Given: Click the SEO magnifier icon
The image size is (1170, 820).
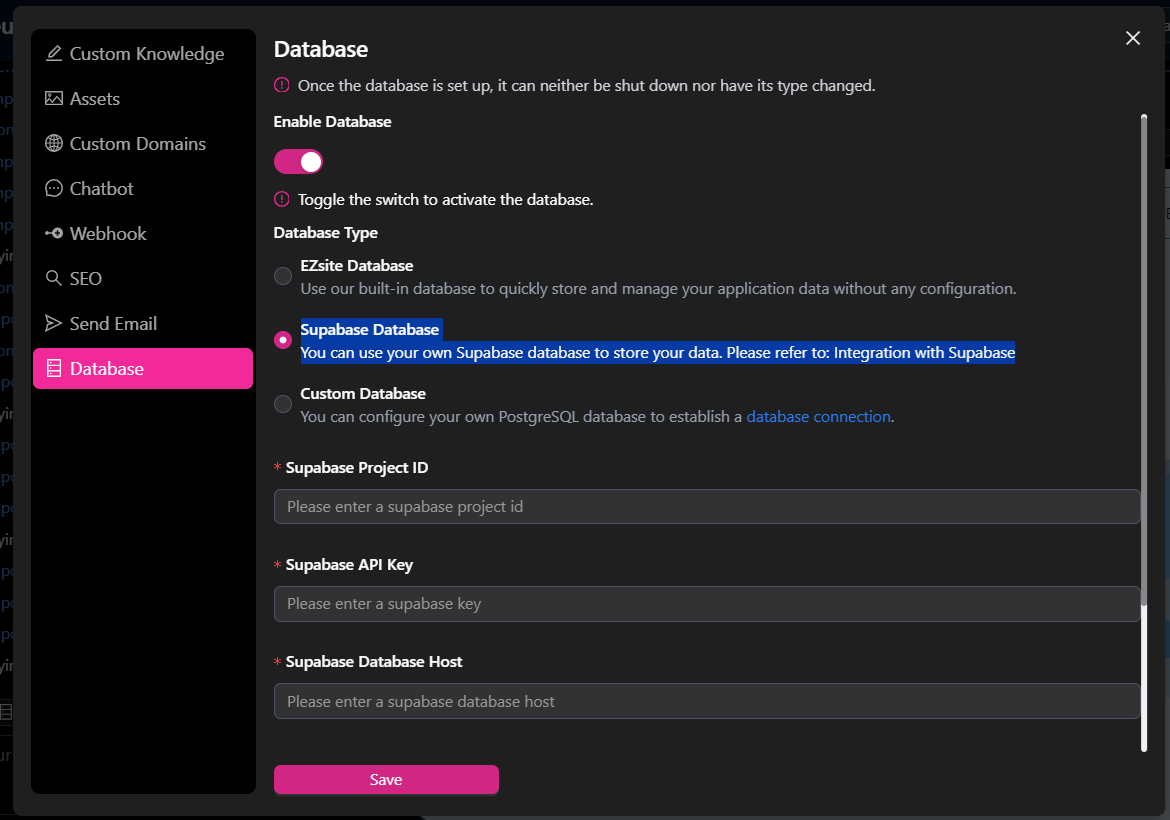Looking at the screenshot, I should (54, 278).
